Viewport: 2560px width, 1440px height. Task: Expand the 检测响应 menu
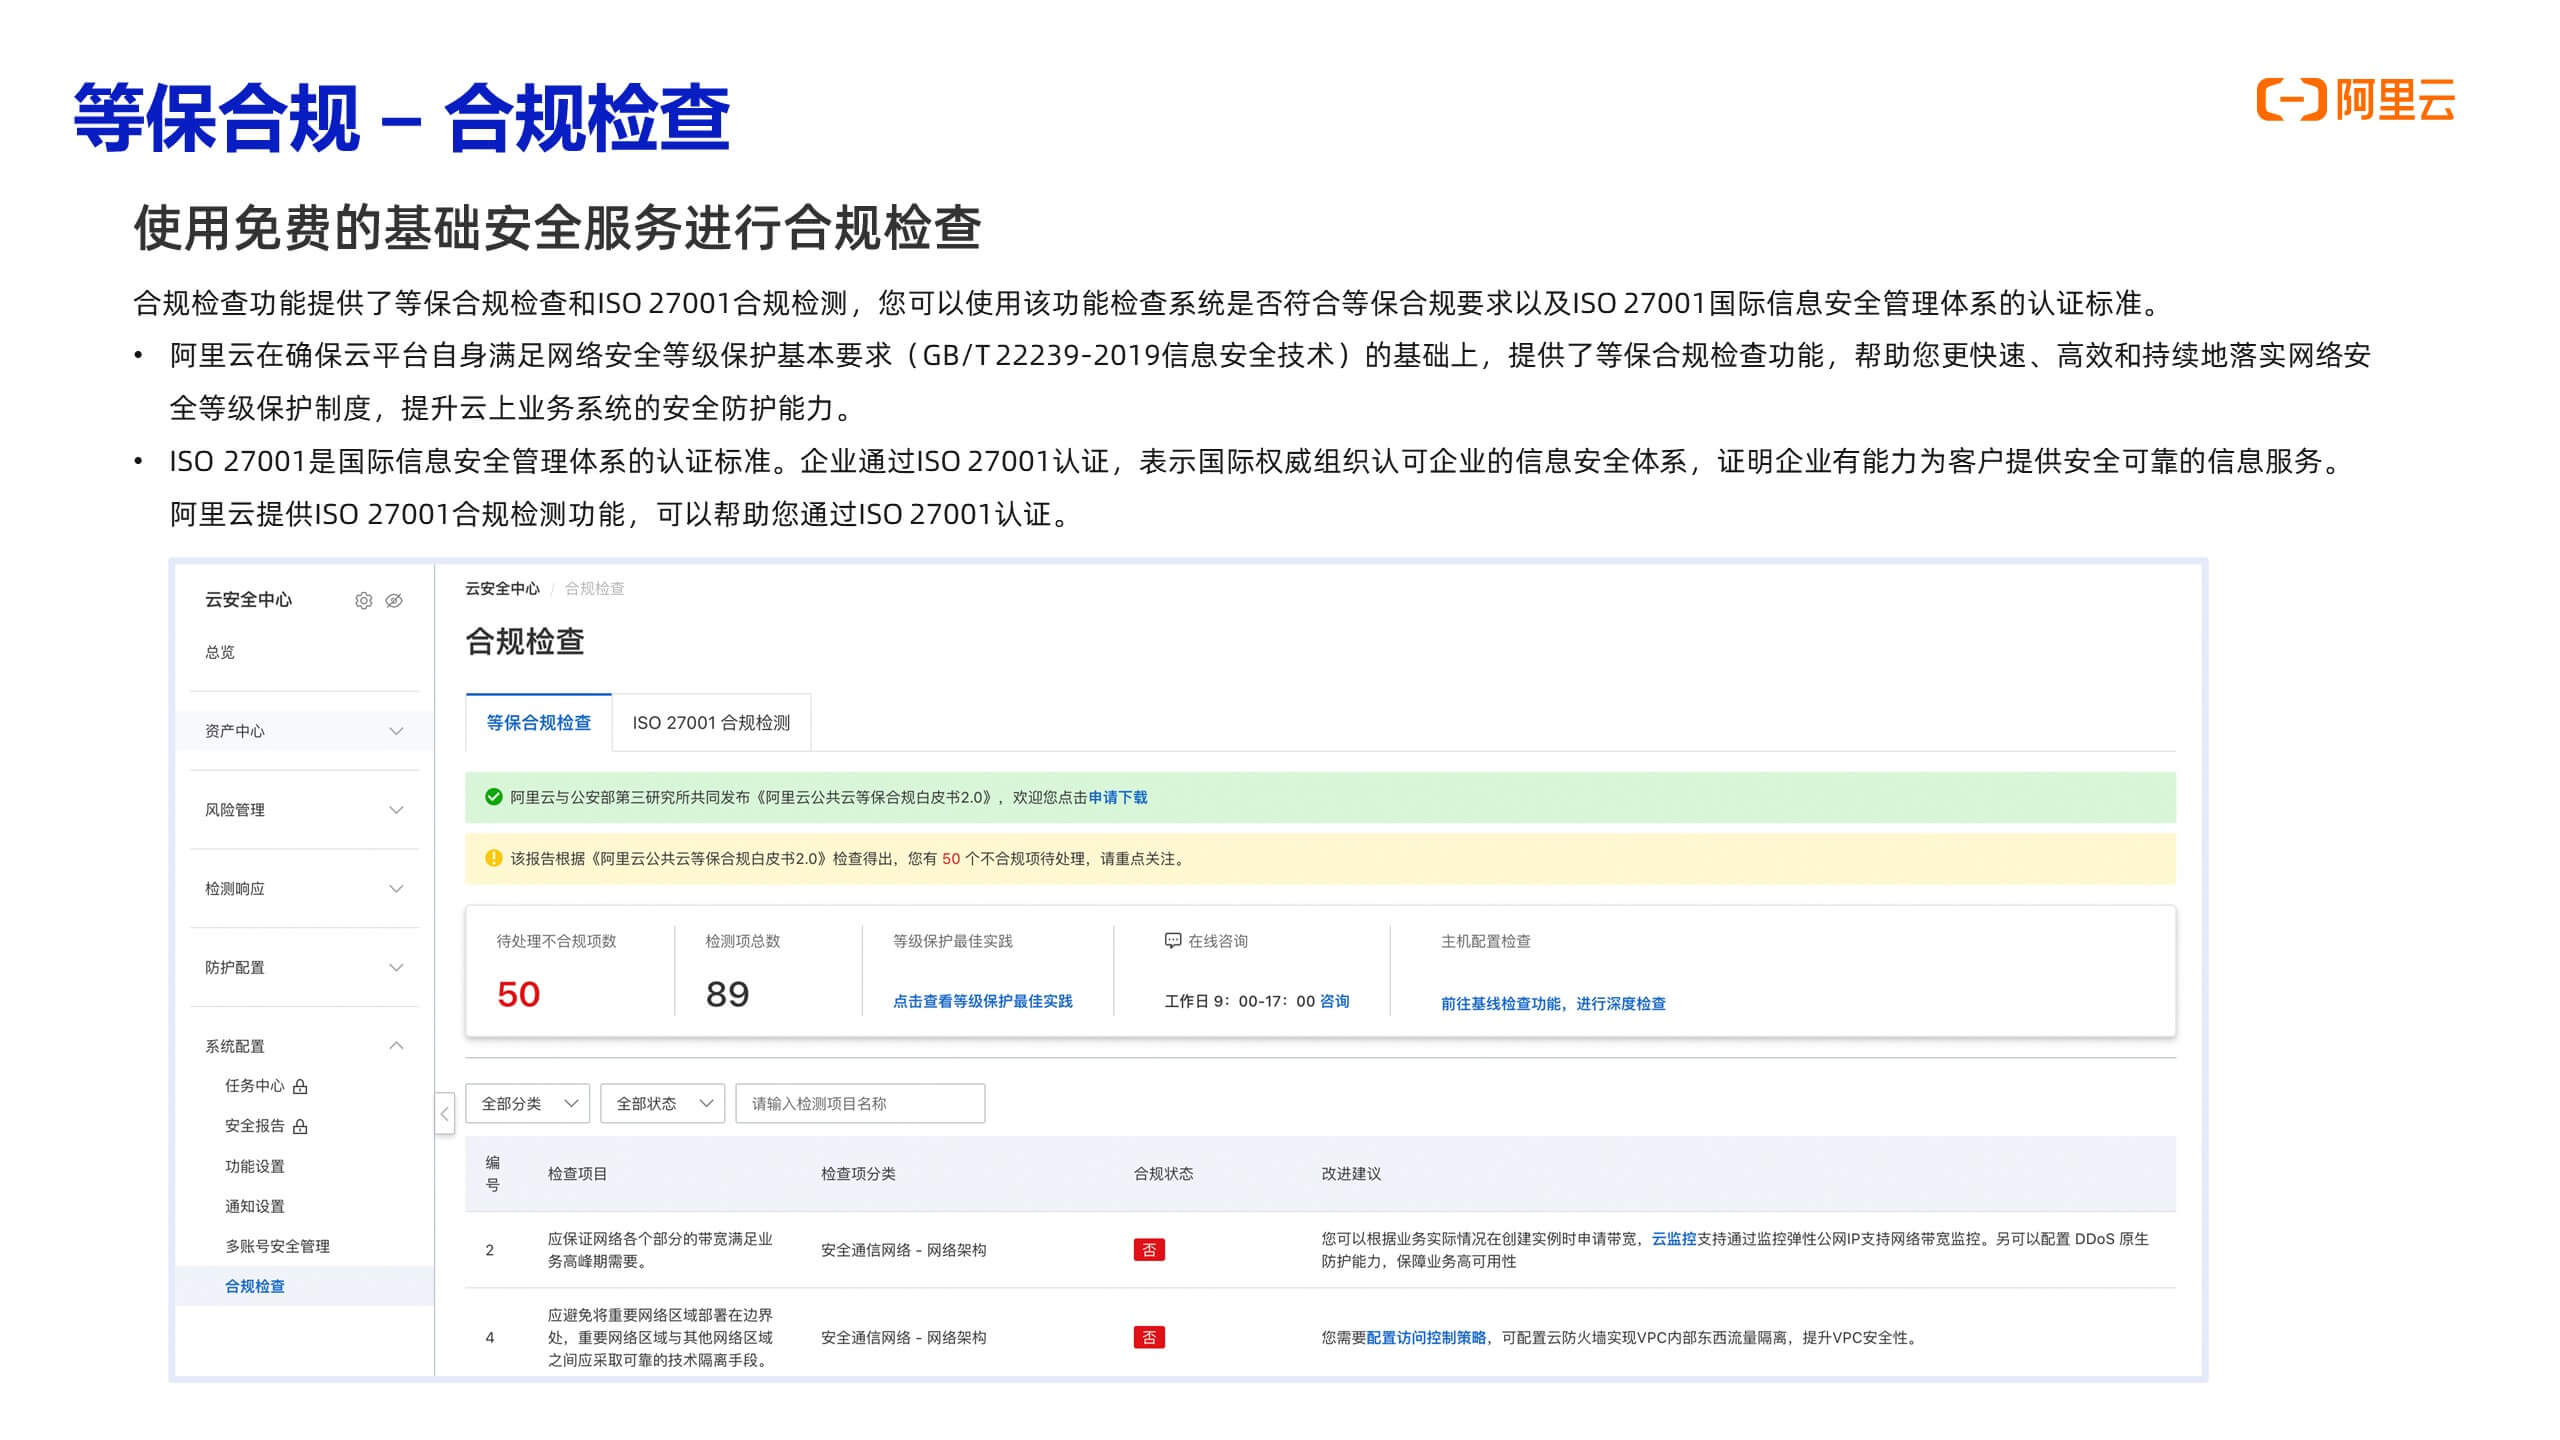pos(304,889)
